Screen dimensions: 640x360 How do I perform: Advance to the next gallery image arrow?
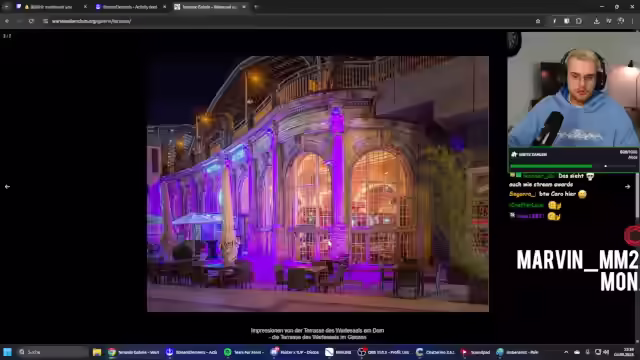click(x=627, y=187)
